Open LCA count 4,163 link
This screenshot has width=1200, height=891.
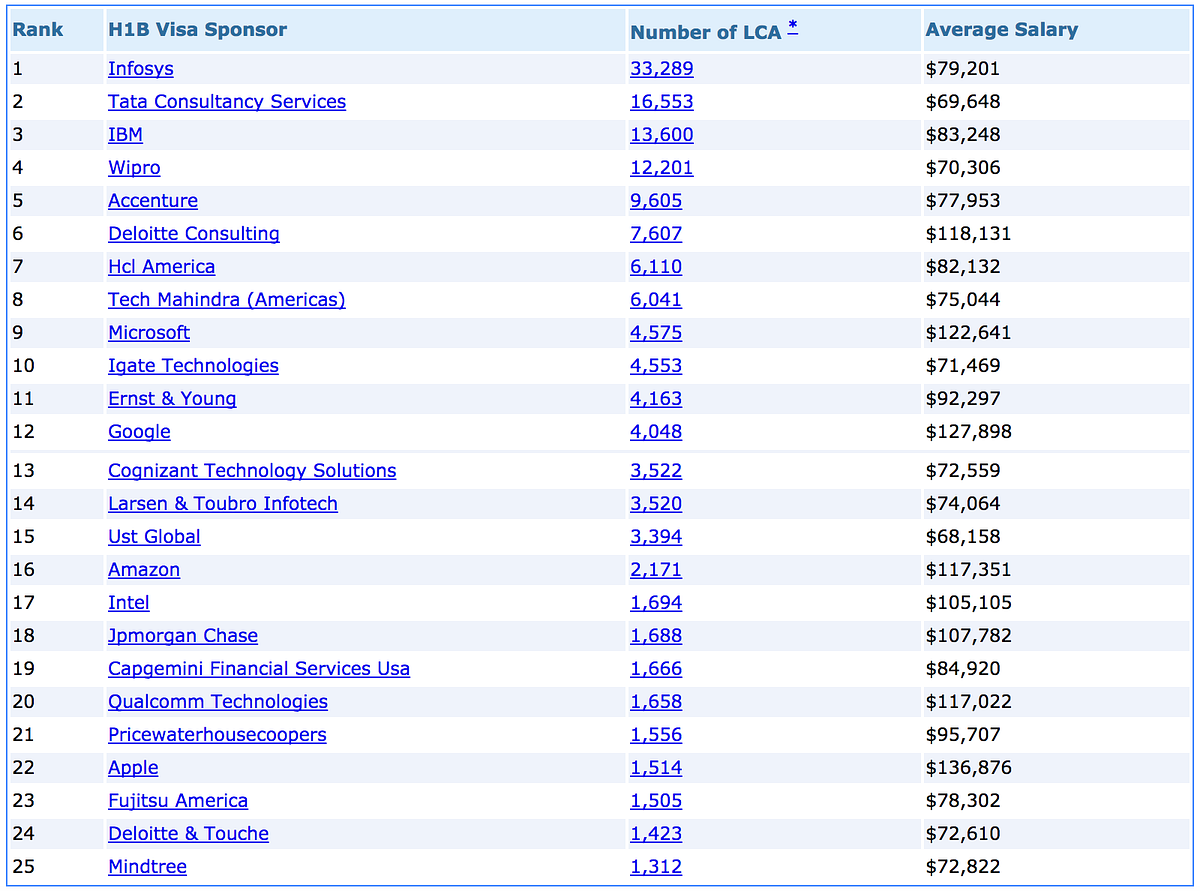click(656, 399)
